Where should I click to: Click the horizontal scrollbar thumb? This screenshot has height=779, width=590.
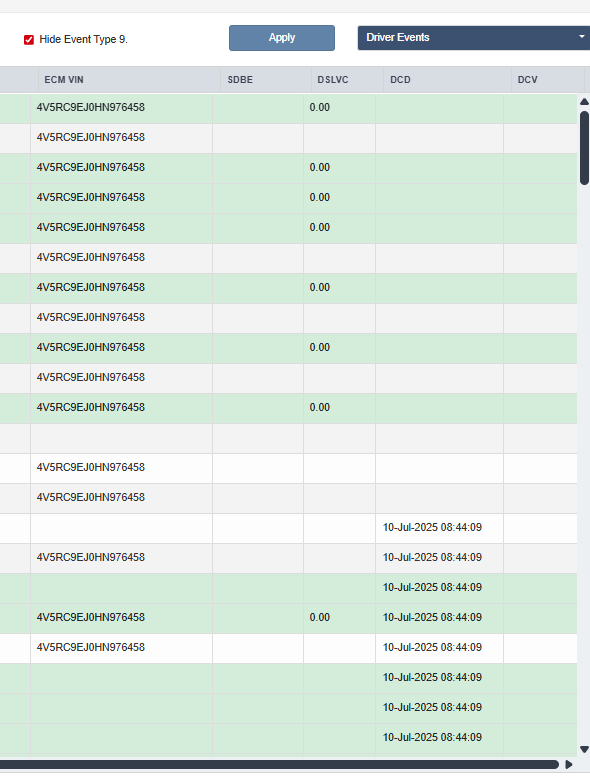279,764
